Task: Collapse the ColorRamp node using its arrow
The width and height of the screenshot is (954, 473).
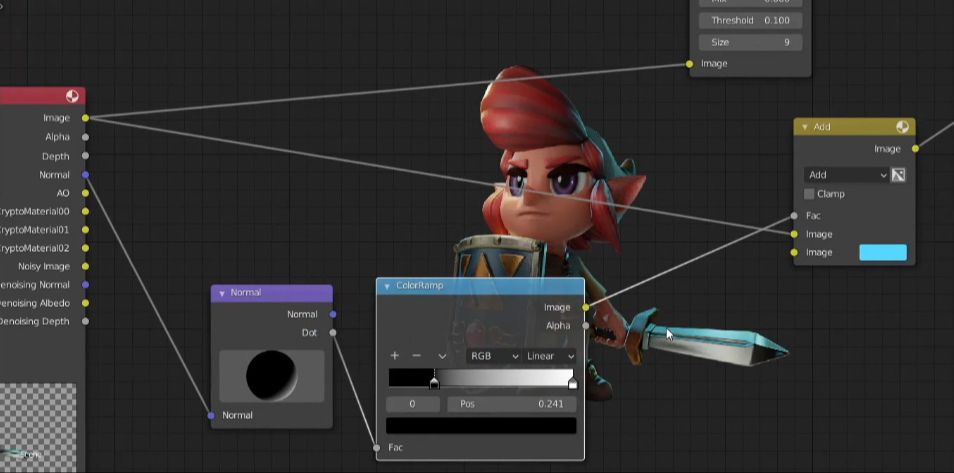Action: pyautogui.click(x=387, y=286)
